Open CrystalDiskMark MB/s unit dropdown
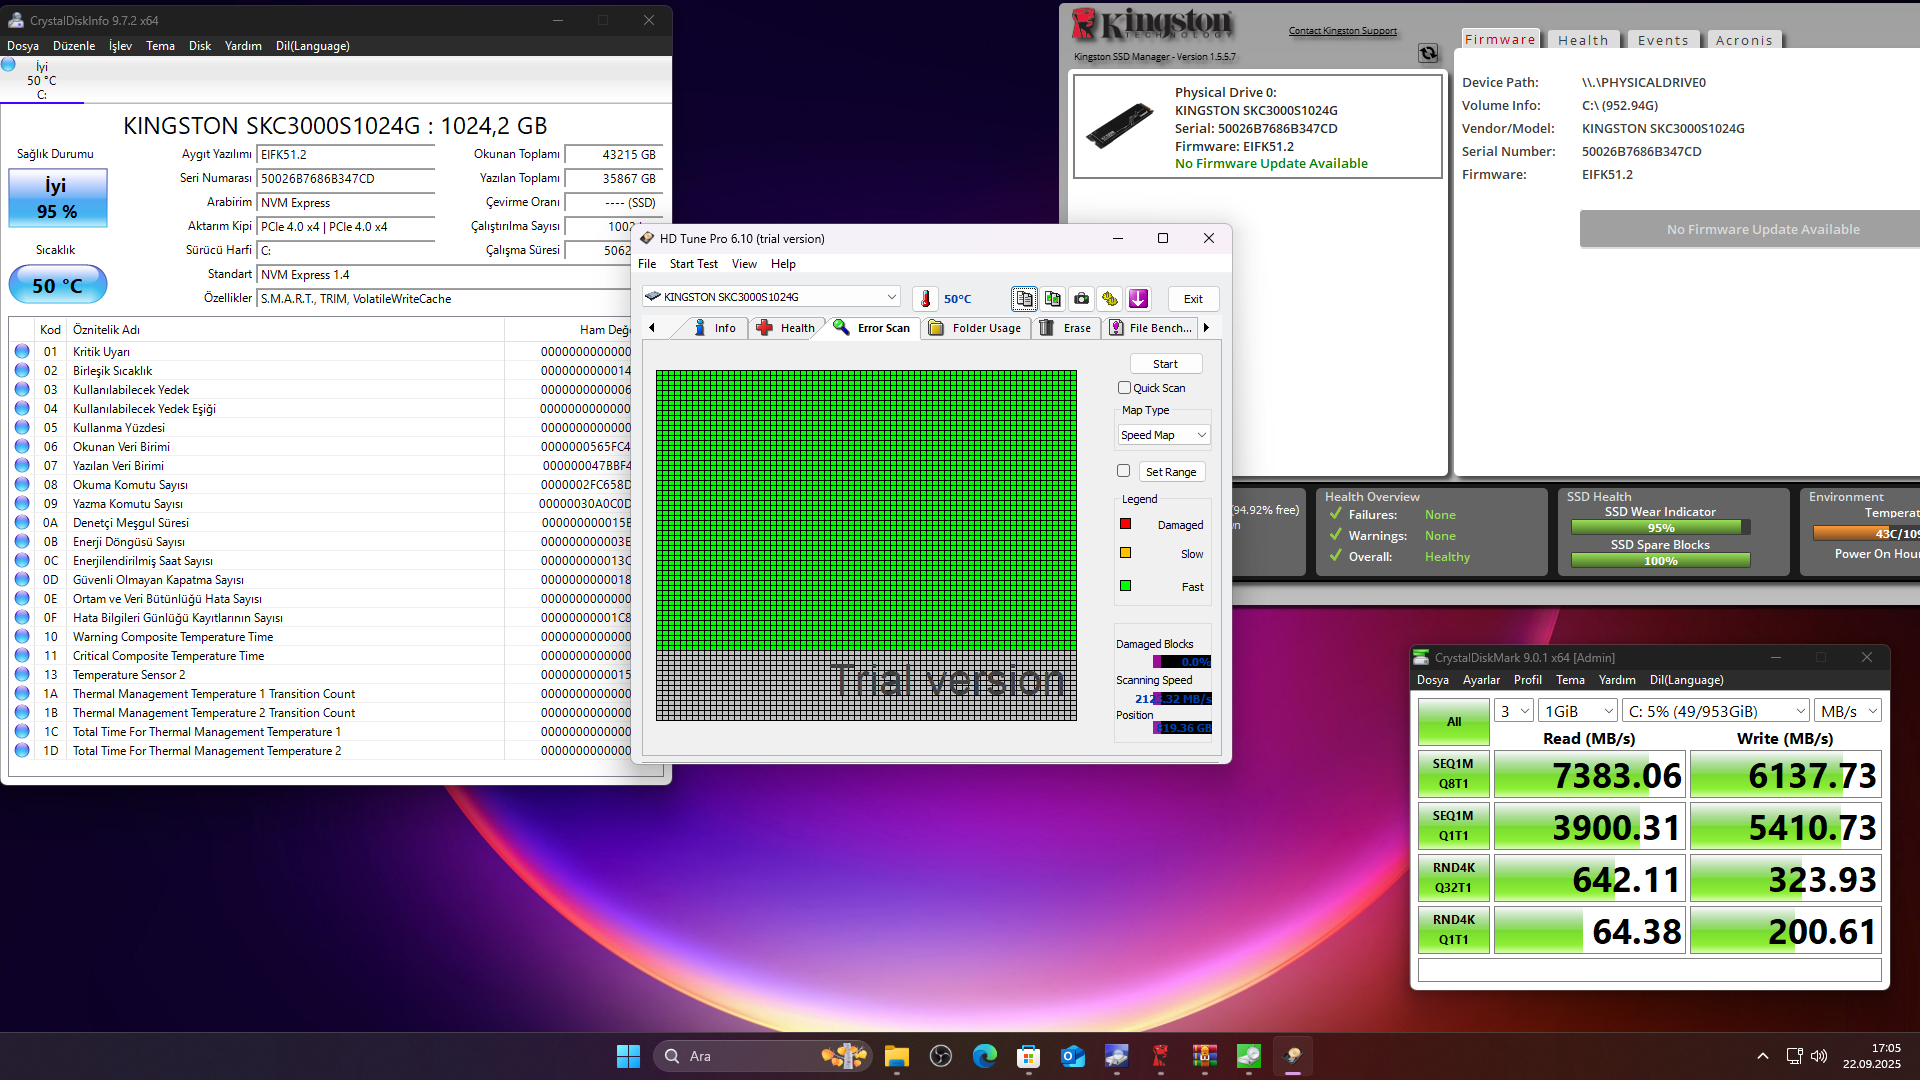Viewport: 1920px width, 1080px height. pos(1848,711)
